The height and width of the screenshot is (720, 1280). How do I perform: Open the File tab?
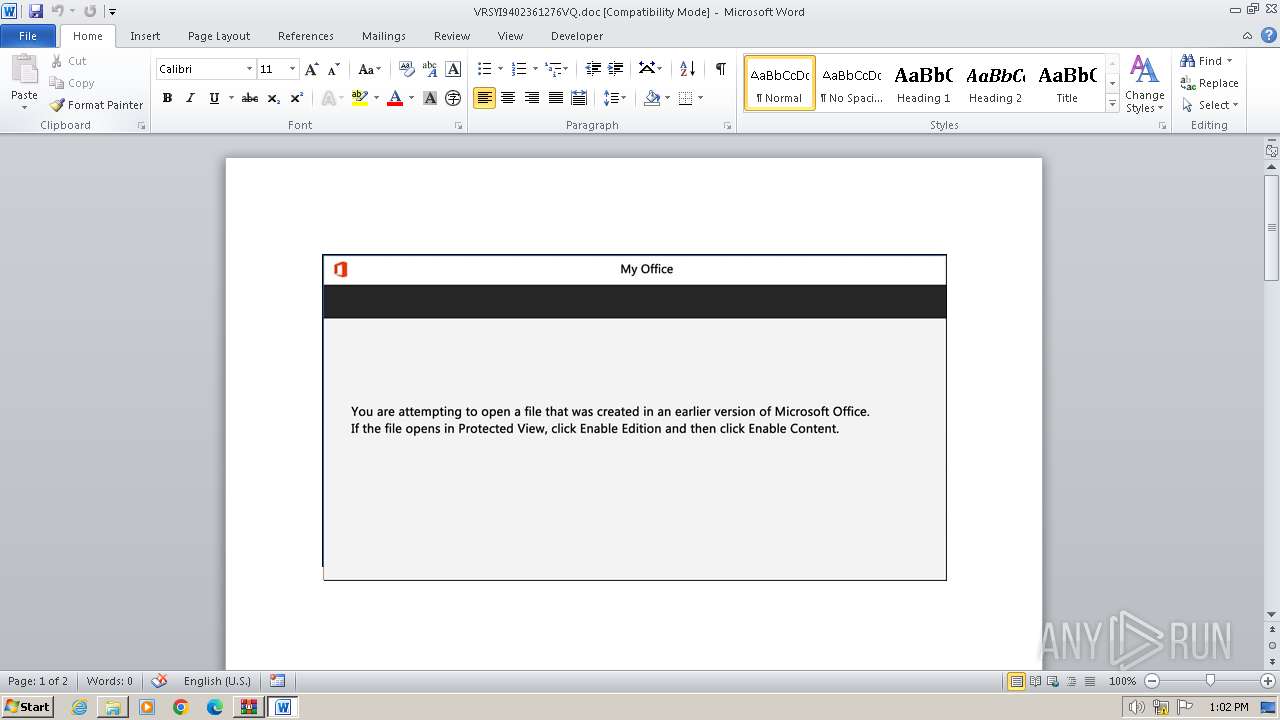tap(28, 36)
